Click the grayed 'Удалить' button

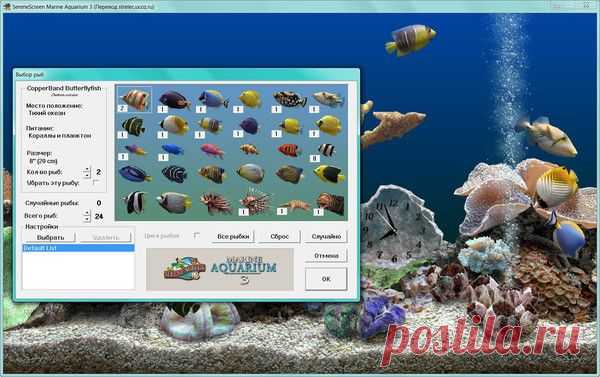pyautogui.click(x=106, y=237)
